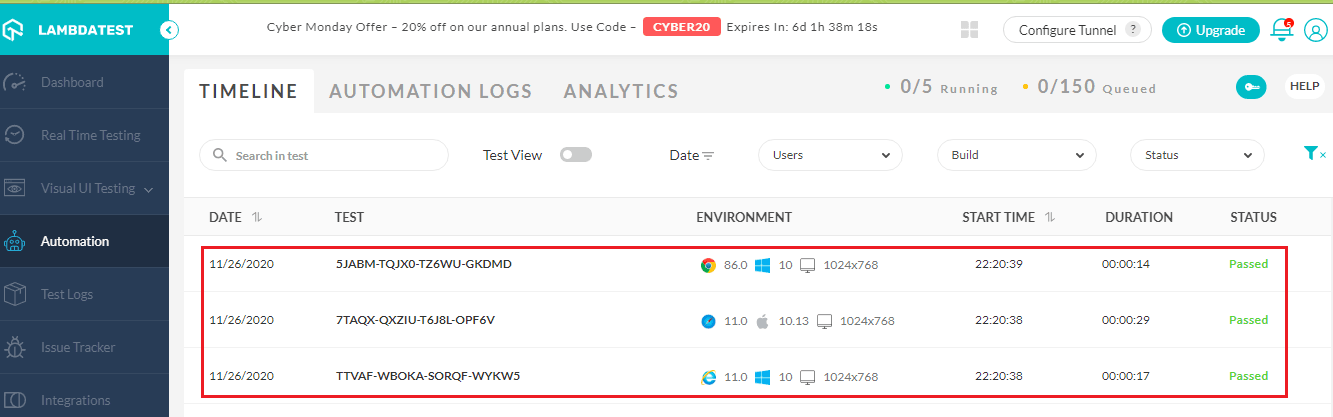
Task: Click the Automation robot icon
Action: 15,241
